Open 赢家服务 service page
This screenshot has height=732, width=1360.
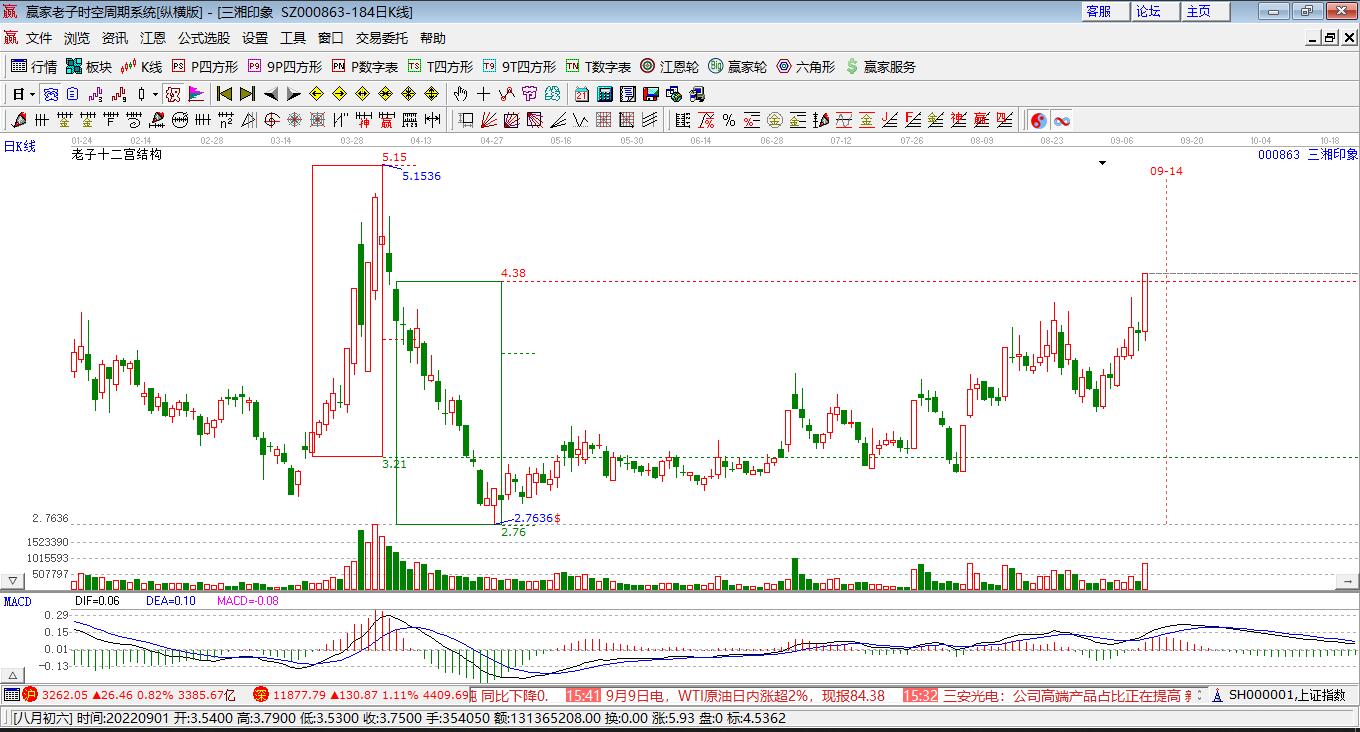click(x=881, y=67)
